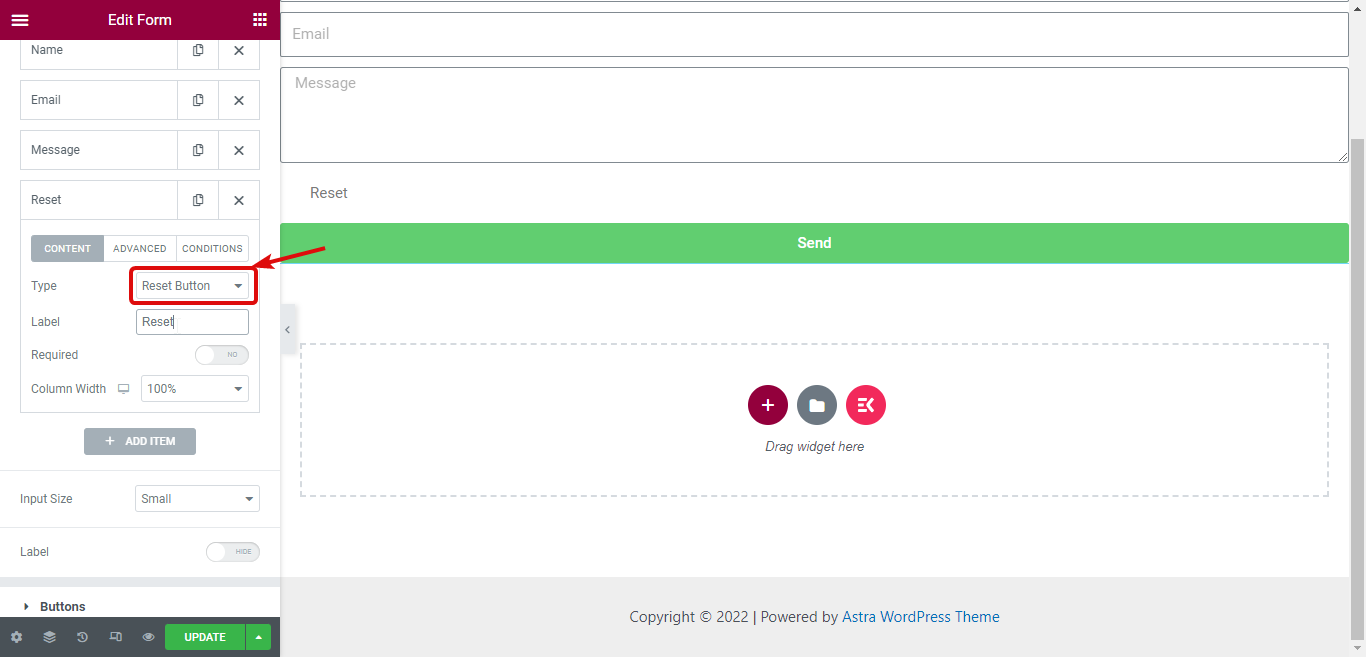Open the Input Size dropdown
Image resolution: width=1366 pixels, height=657 pixels.
tap(197, 499)
